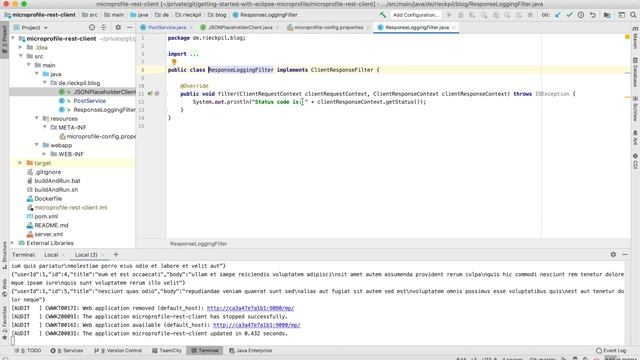Image resolution: width=640 pixels, height=360 pixels.
Task: Open the first AUDIT URL link
Action: pos(250,308)
